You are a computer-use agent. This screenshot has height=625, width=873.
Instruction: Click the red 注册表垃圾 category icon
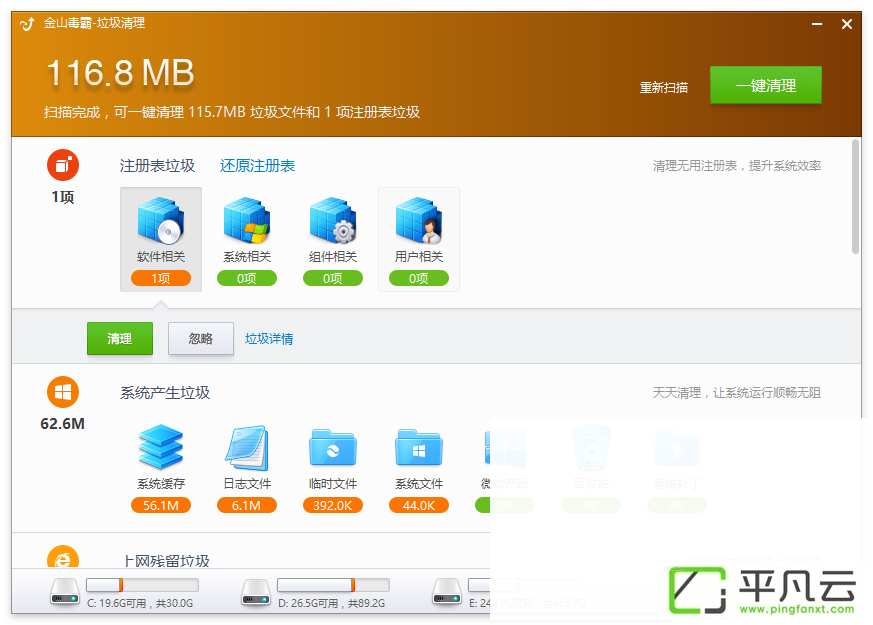pyautogui.click(x=63, y=165)
